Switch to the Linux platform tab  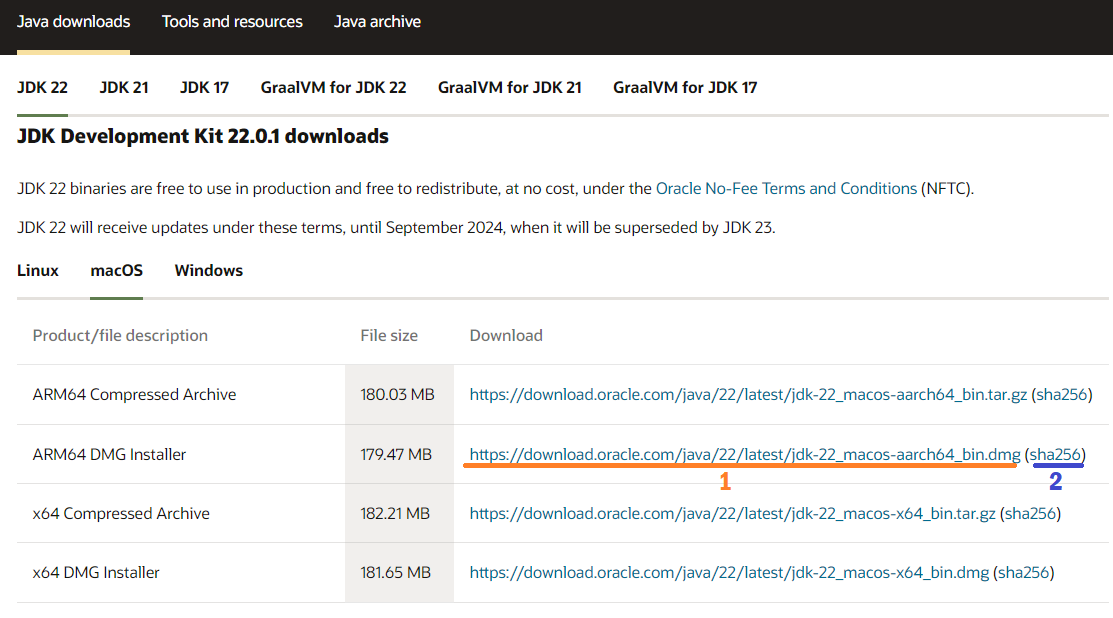click(x=38, y=270)
